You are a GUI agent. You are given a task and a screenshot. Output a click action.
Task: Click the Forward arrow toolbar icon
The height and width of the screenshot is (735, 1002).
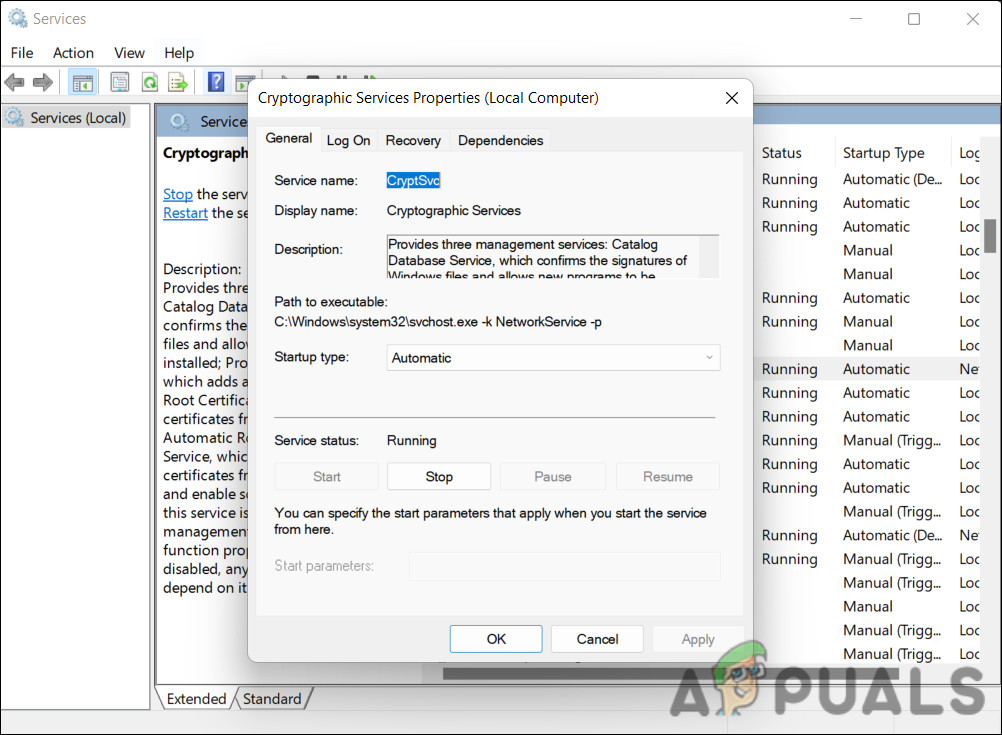43,82
